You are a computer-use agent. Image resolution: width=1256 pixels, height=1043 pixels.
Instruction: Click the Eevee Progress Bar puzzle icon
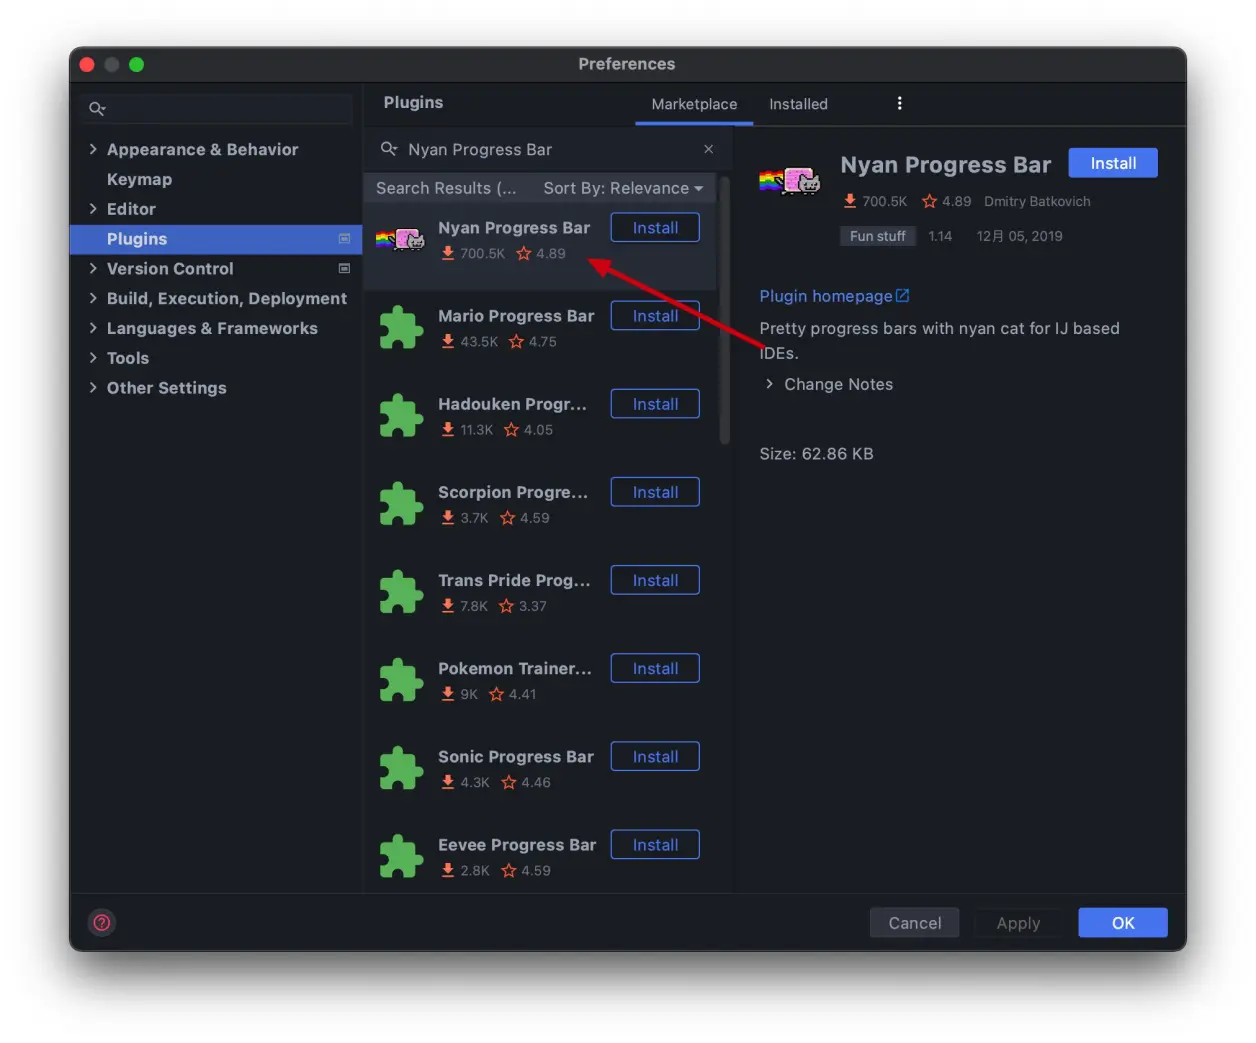click(401, 856)
